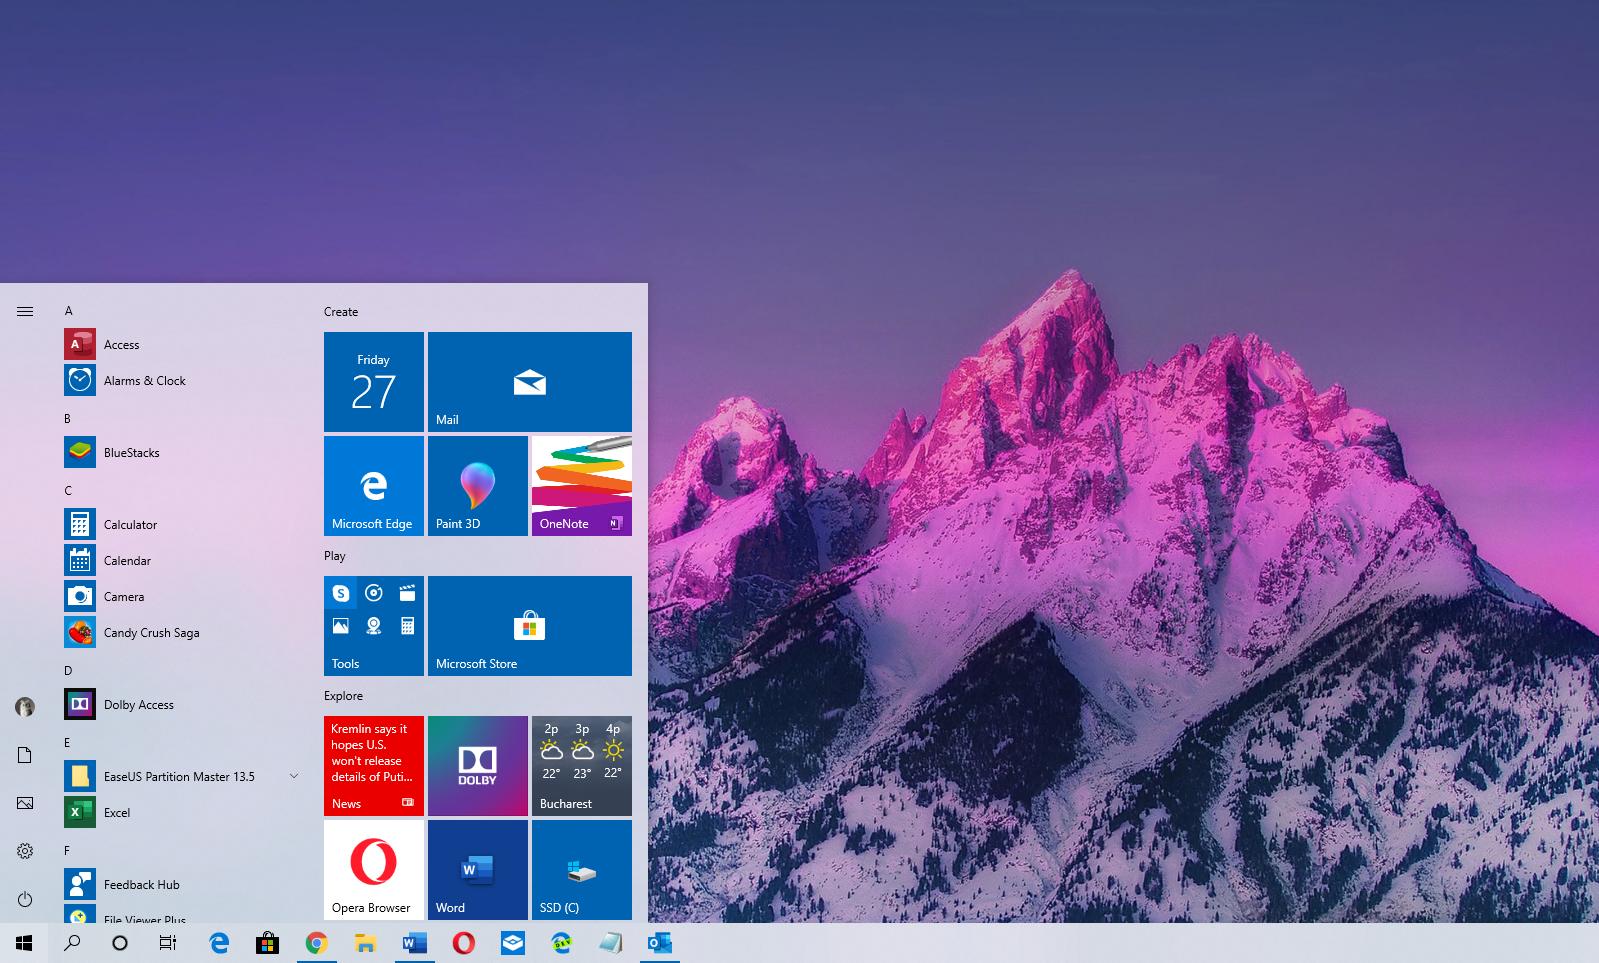Open the Word tile
Viewport: 1599px width, 963px height.
pyautogui.click(x=478, y=870)
